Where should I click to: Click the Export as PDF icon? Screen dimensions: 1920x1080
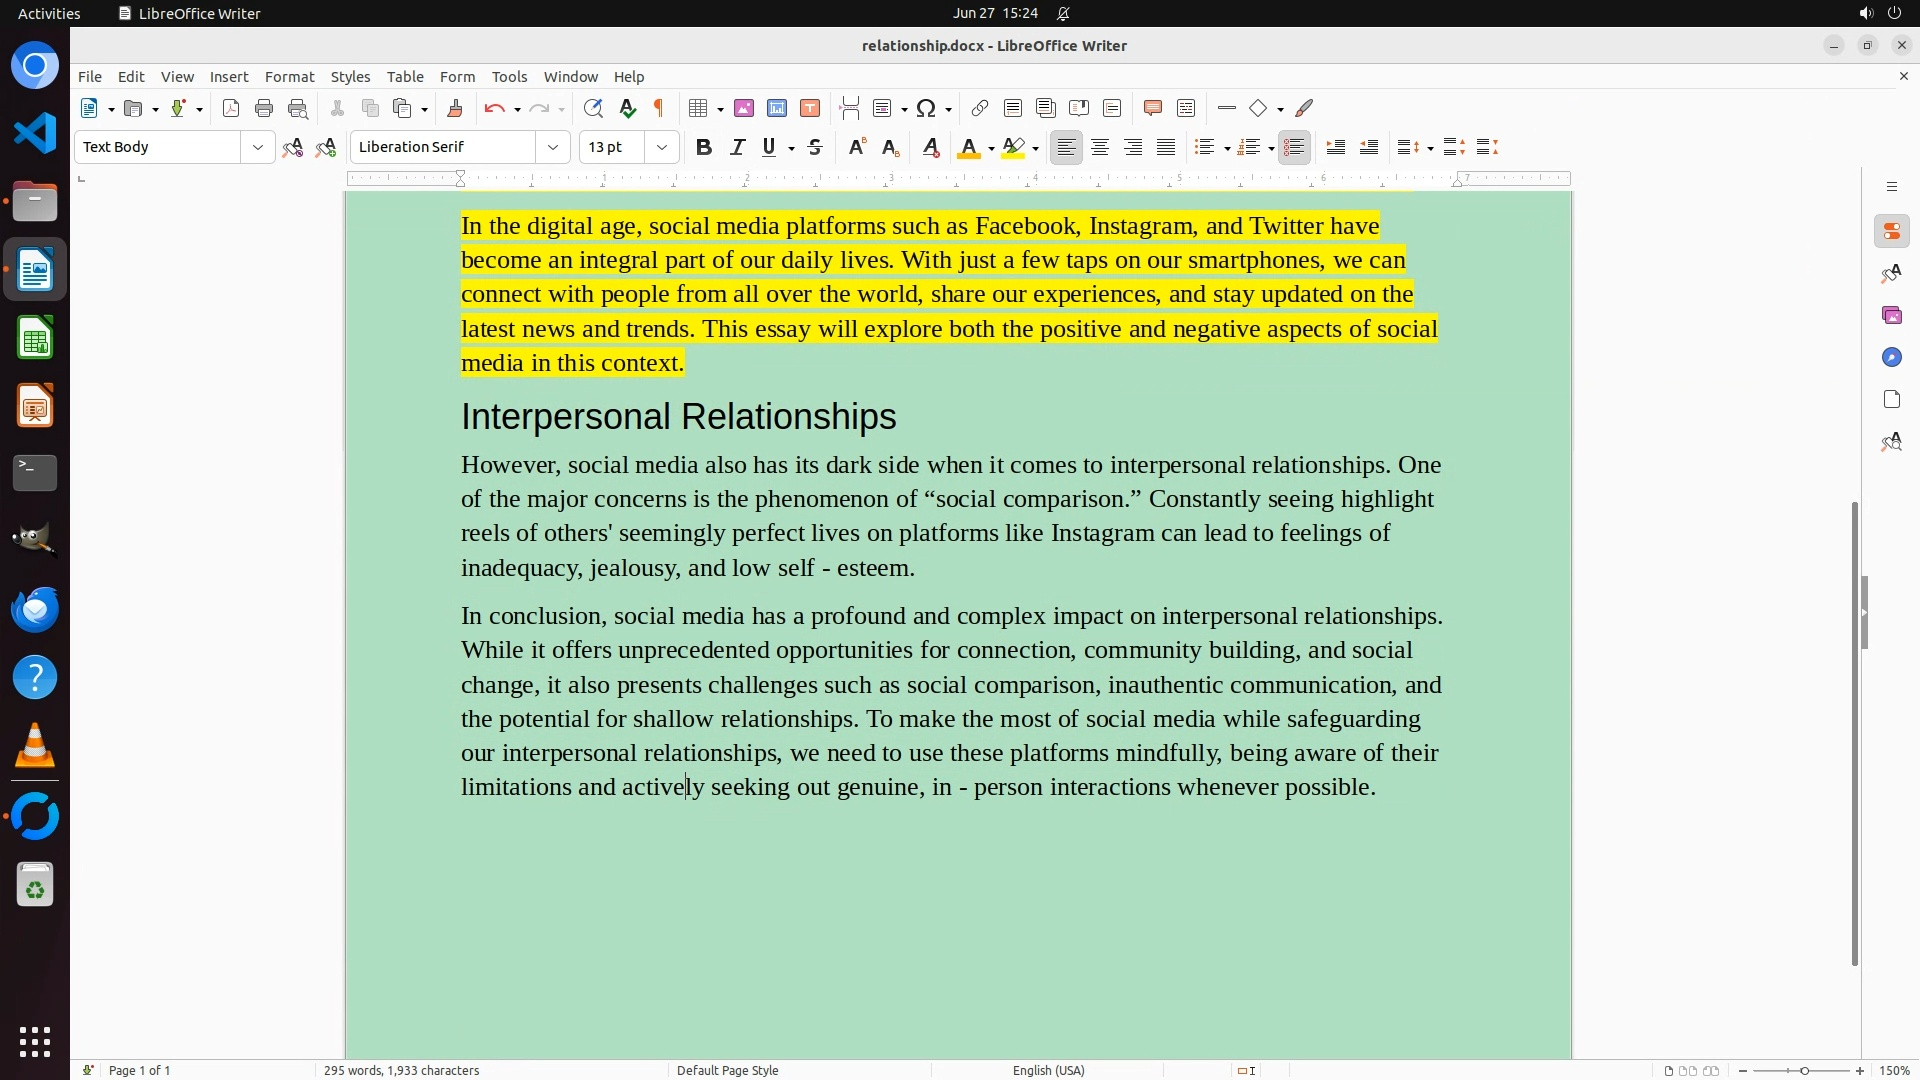tap(231, 108)
